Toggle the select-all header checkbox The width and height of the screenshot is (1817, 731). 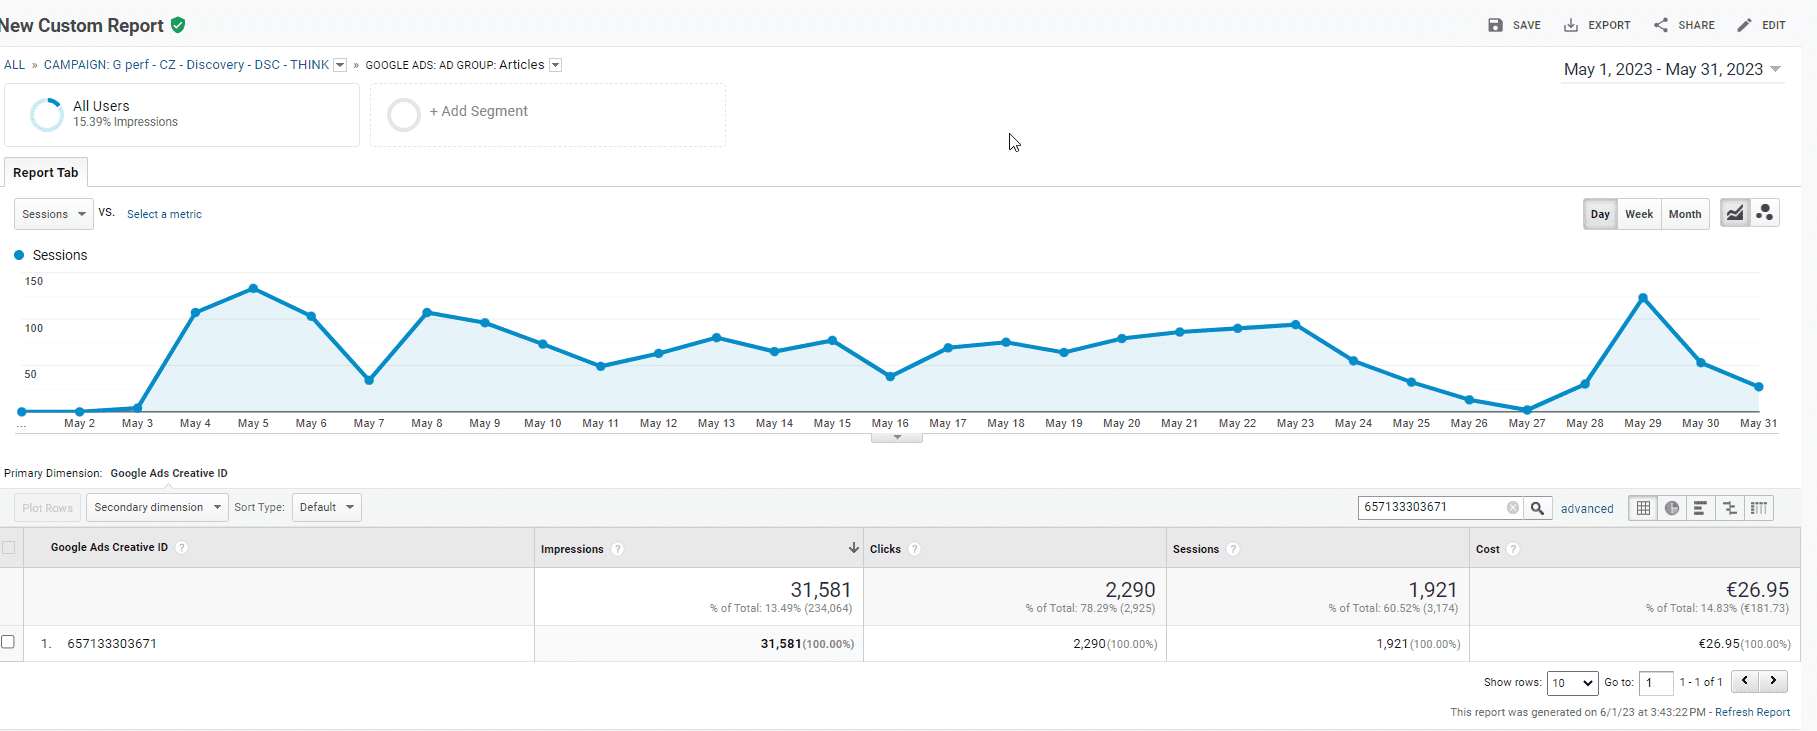(8, 547)
